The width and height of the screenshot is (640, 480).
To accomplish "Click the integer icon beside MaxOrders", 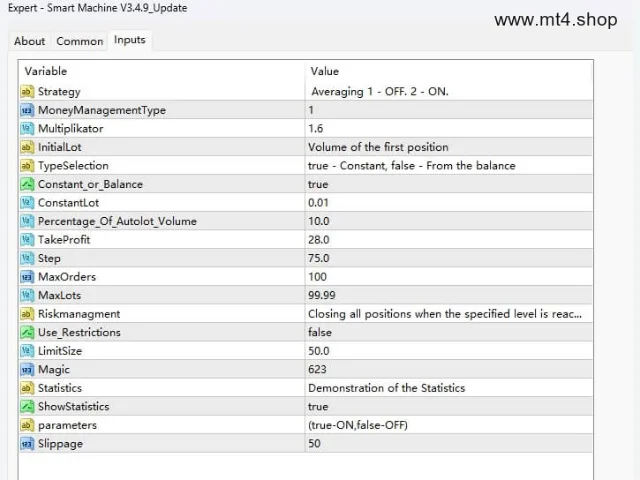I will click(27, 277).
